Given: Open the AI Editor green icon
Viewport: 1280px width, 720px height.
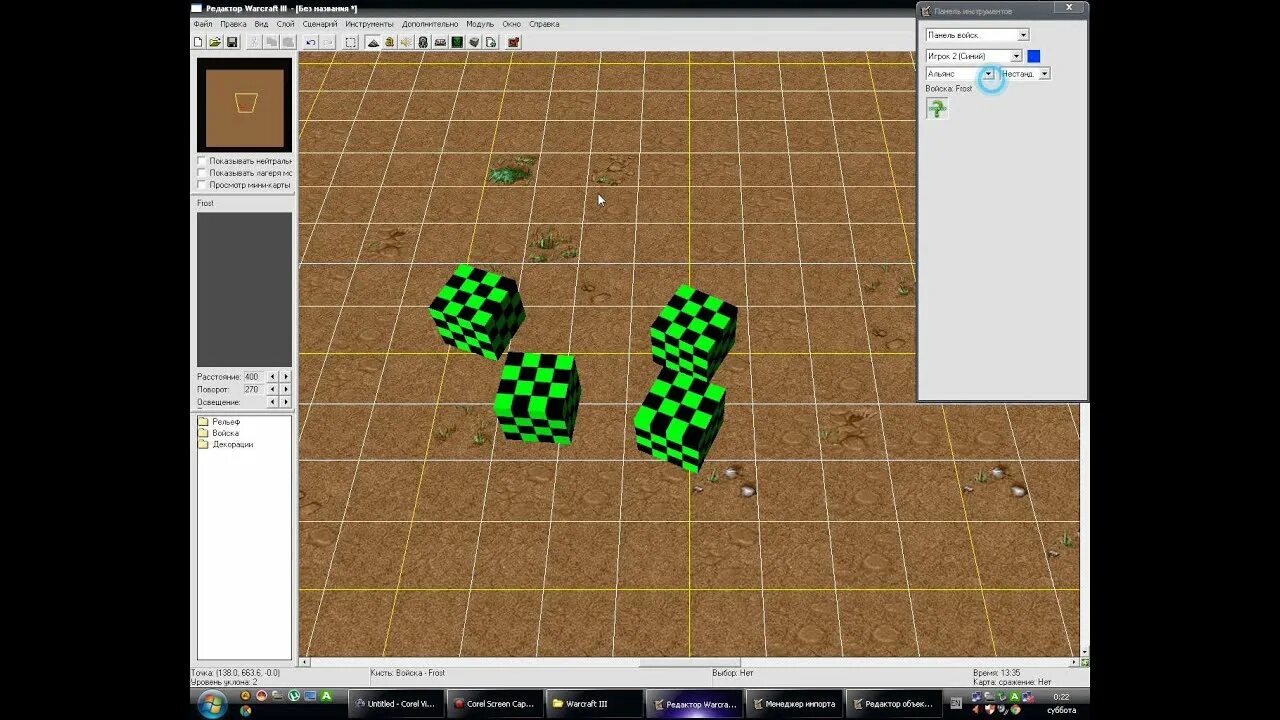Looking at the screenshot, I should click(x=457, y=42).
